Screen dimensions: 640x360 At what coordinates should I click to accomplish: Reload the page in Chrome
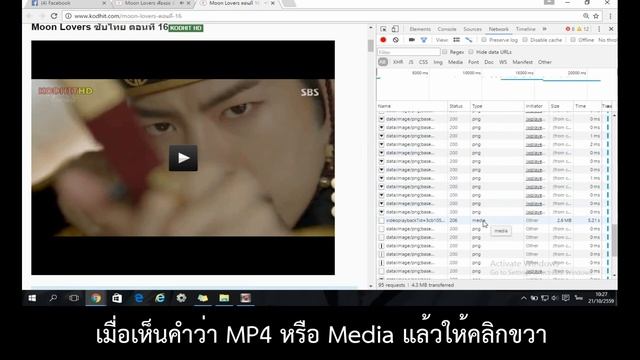pyautogui.click(x=54, y=16)
